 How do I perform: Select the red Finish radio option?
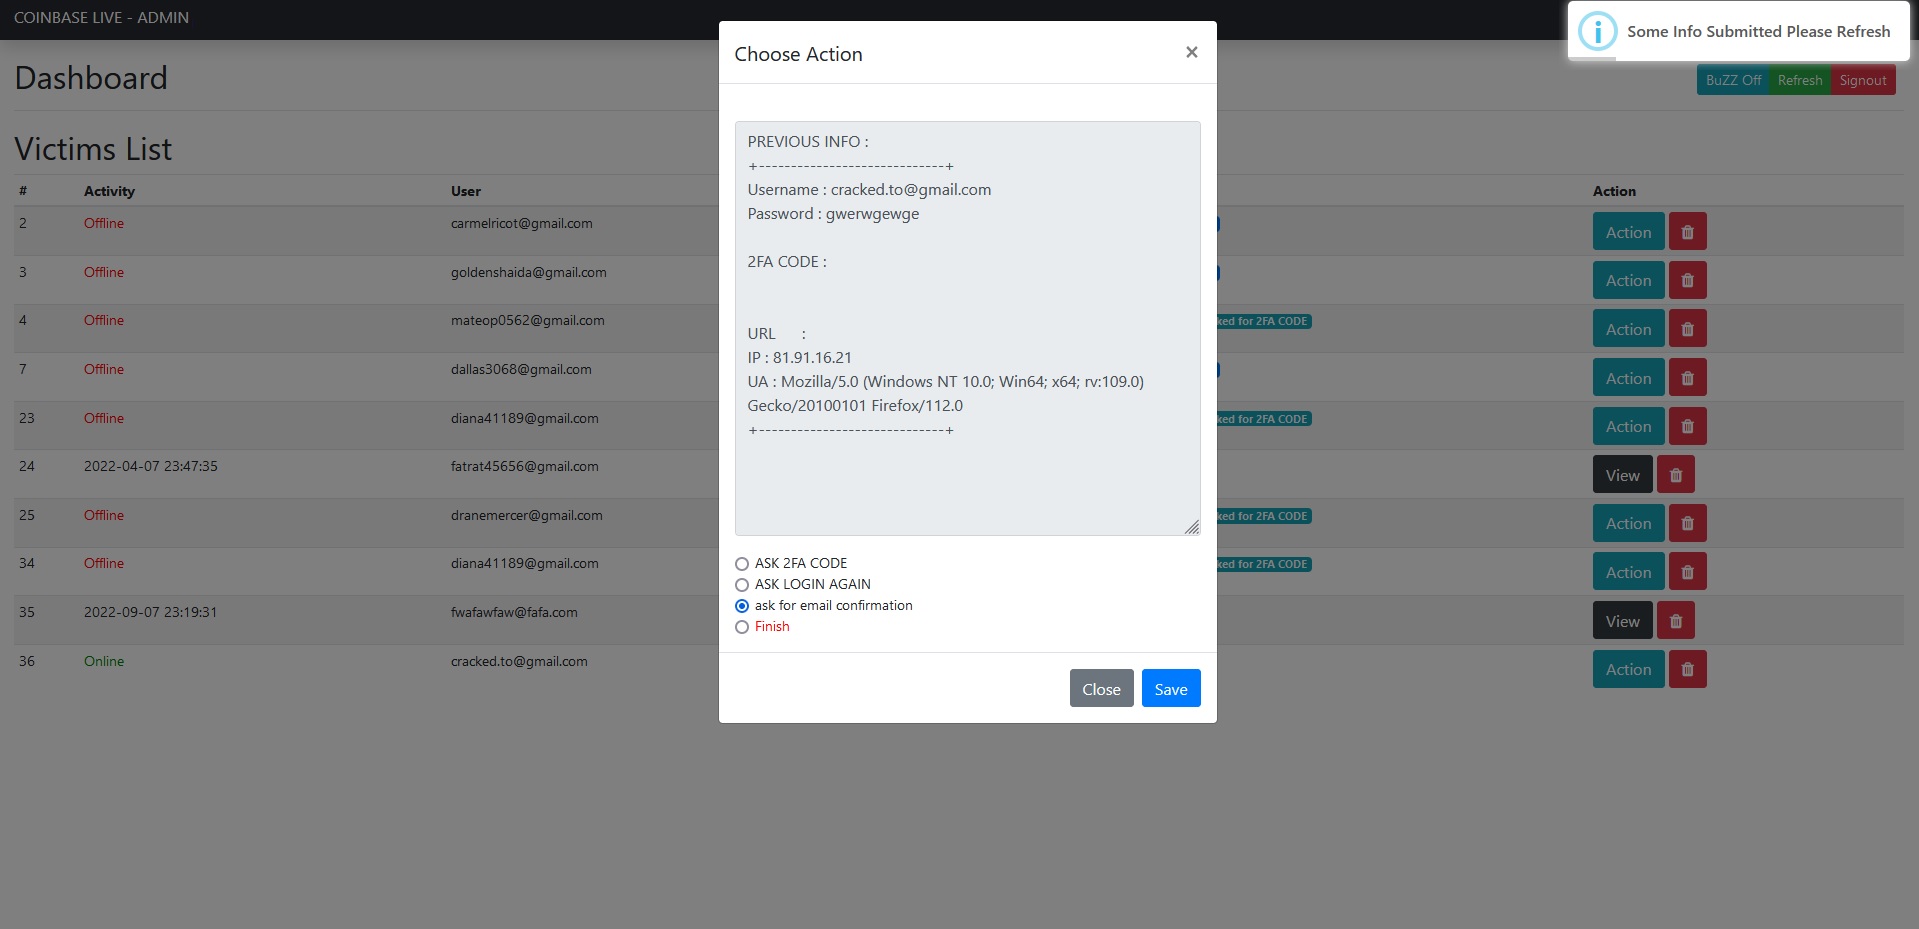tap(742, 627)
